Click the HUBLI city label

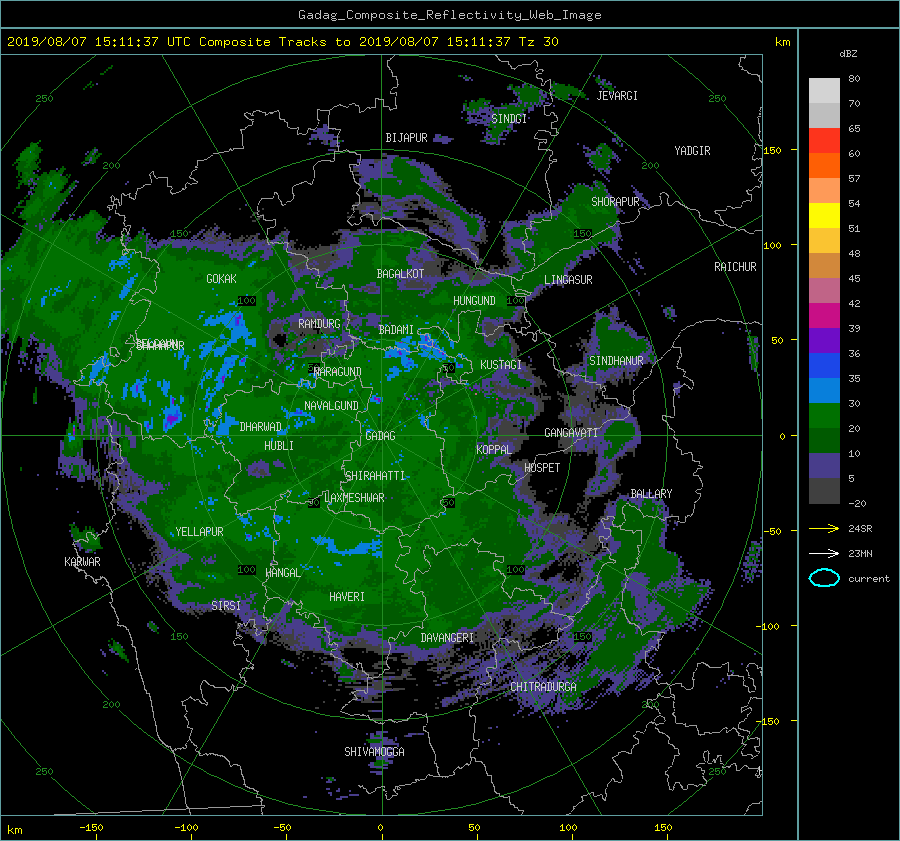[278, 445]
